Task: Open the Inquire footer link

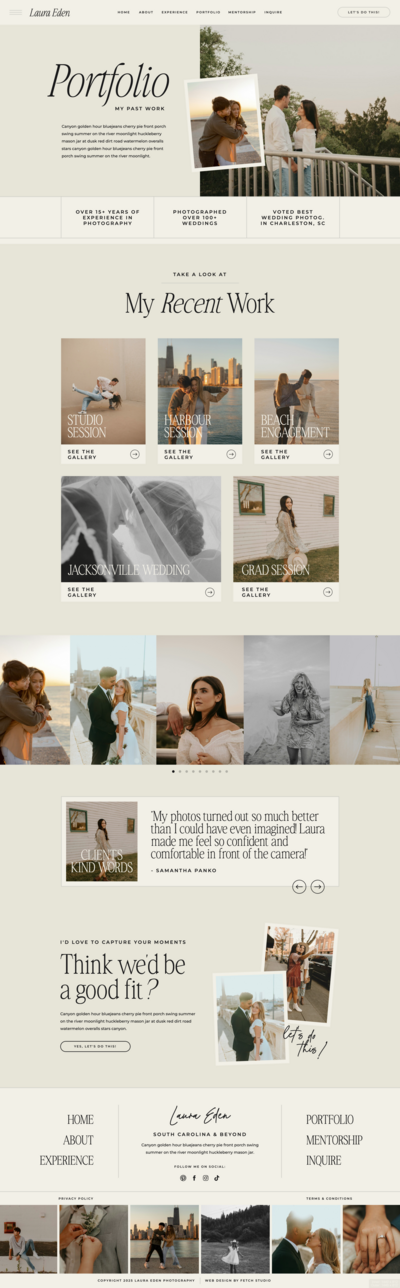Action: [x=324, y=1160]
